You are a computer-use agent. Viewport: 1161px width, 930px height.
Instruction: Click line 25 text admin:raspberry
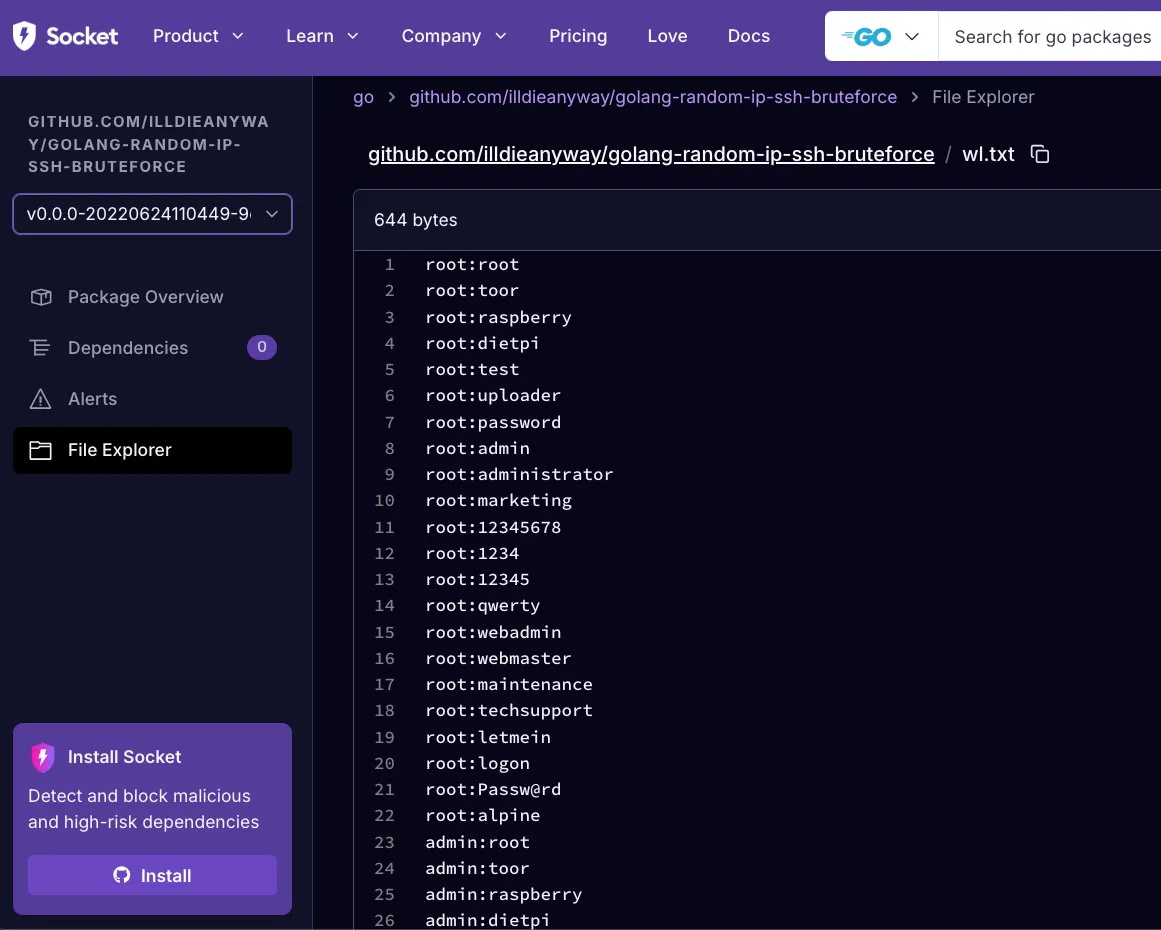click(x=503, y=894)
